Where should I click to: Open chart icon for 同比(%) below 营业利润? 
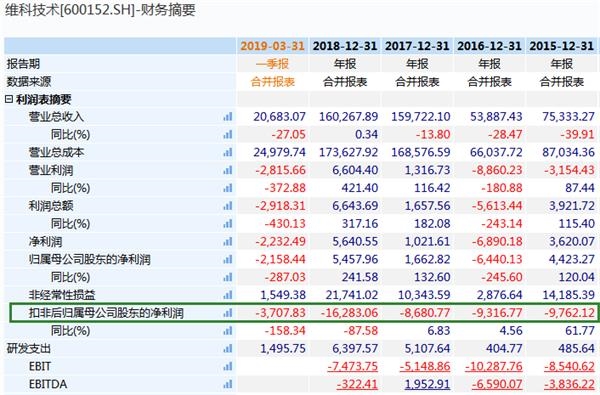click(228, 188)
